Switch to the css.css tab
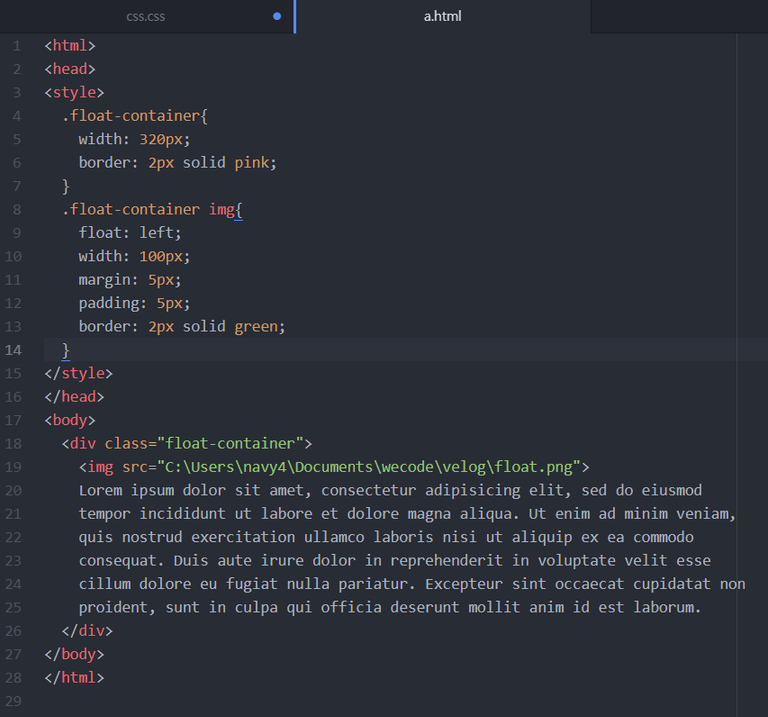Viewport: 768px width, 717px height. [145, 17]
